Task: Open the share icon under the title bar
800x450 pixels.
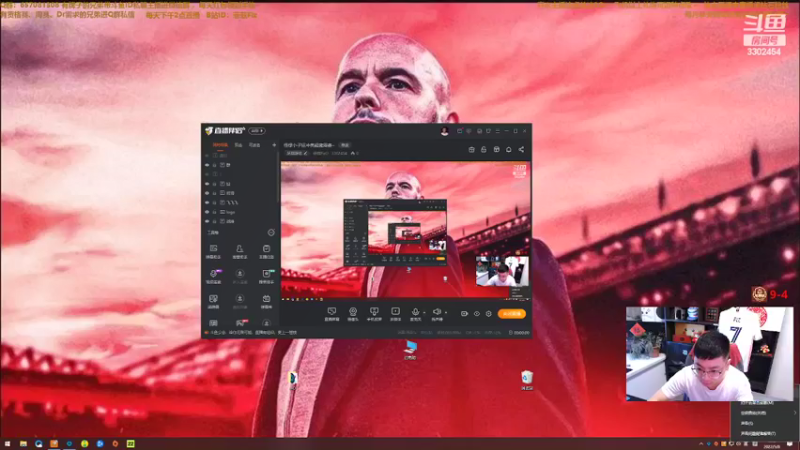Action: (521, 149)
